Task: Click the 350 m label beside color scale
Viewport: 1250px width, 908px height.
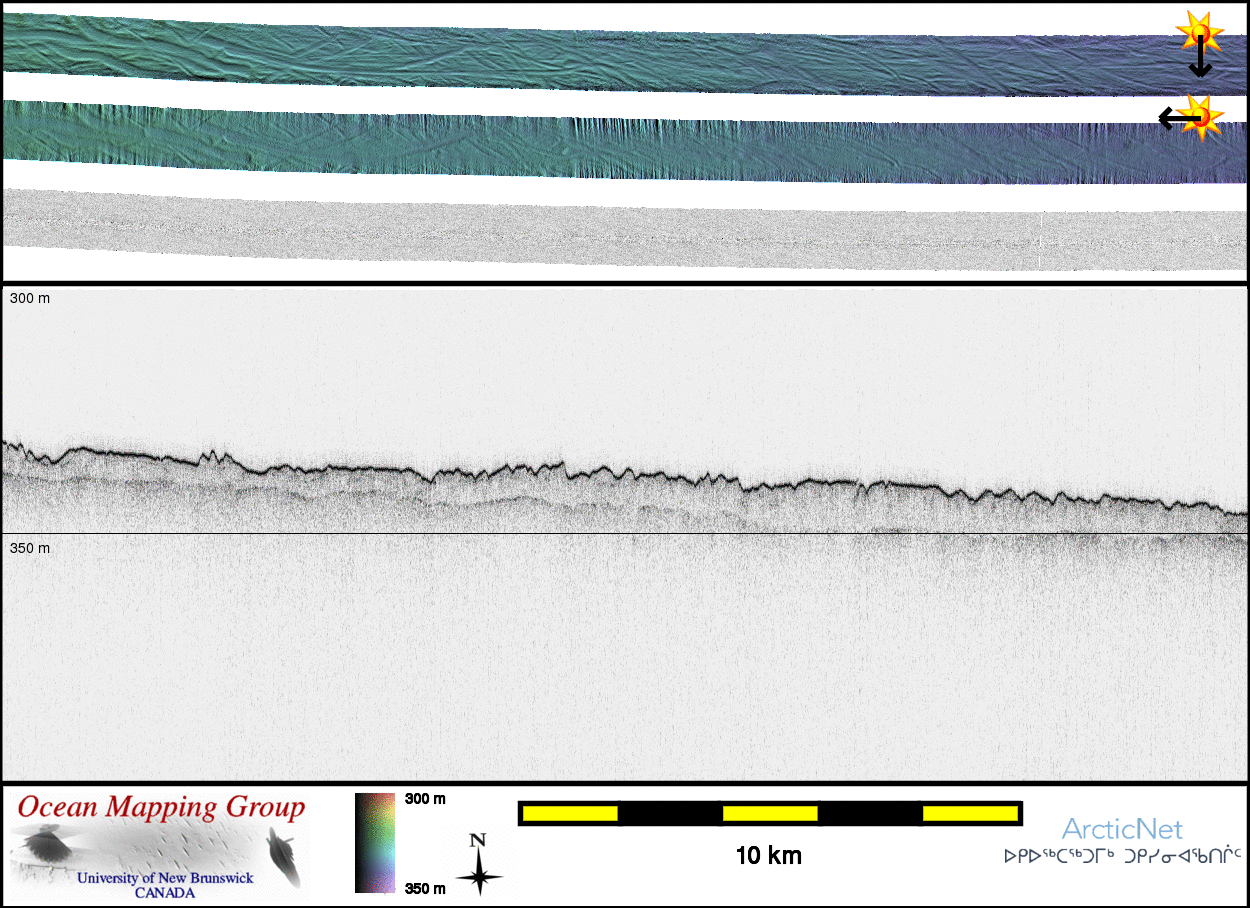Action: point(425,888)
